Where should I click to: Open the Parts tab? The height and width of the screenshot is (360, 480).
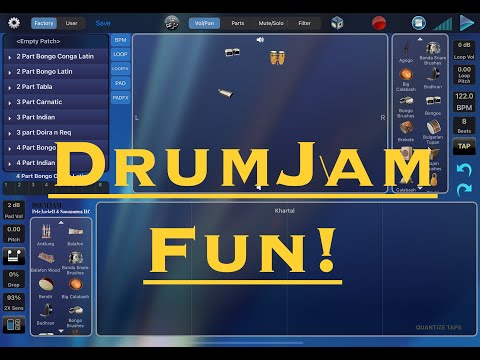pos(238,23)
